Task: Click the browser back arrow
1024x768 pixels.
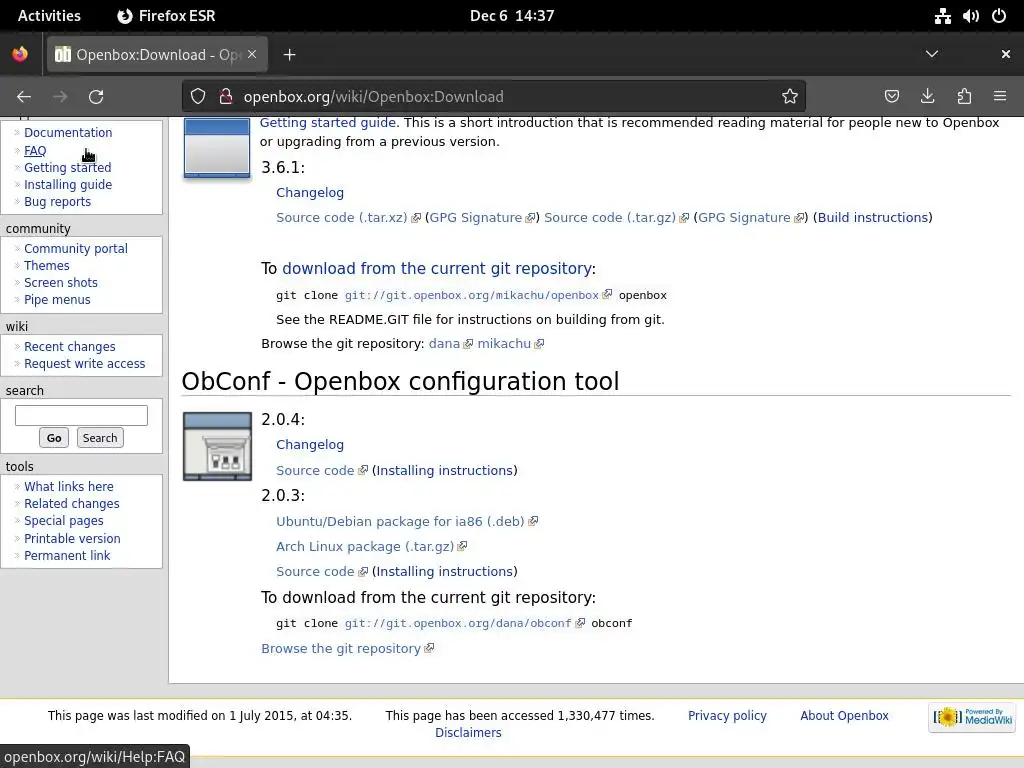Action: click(x=24, y=97)
